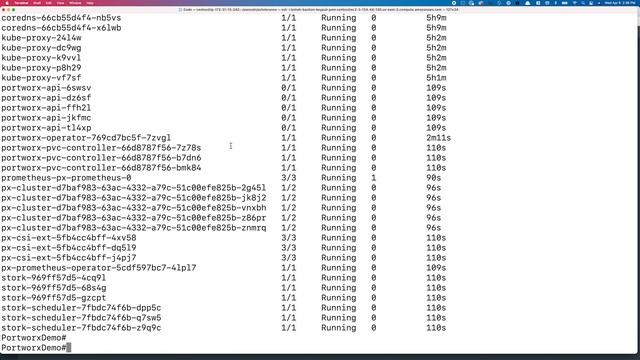640x360 pixels.
Task: Select pod name kube-proxy-dc9wg
Action: pos(41,48)
